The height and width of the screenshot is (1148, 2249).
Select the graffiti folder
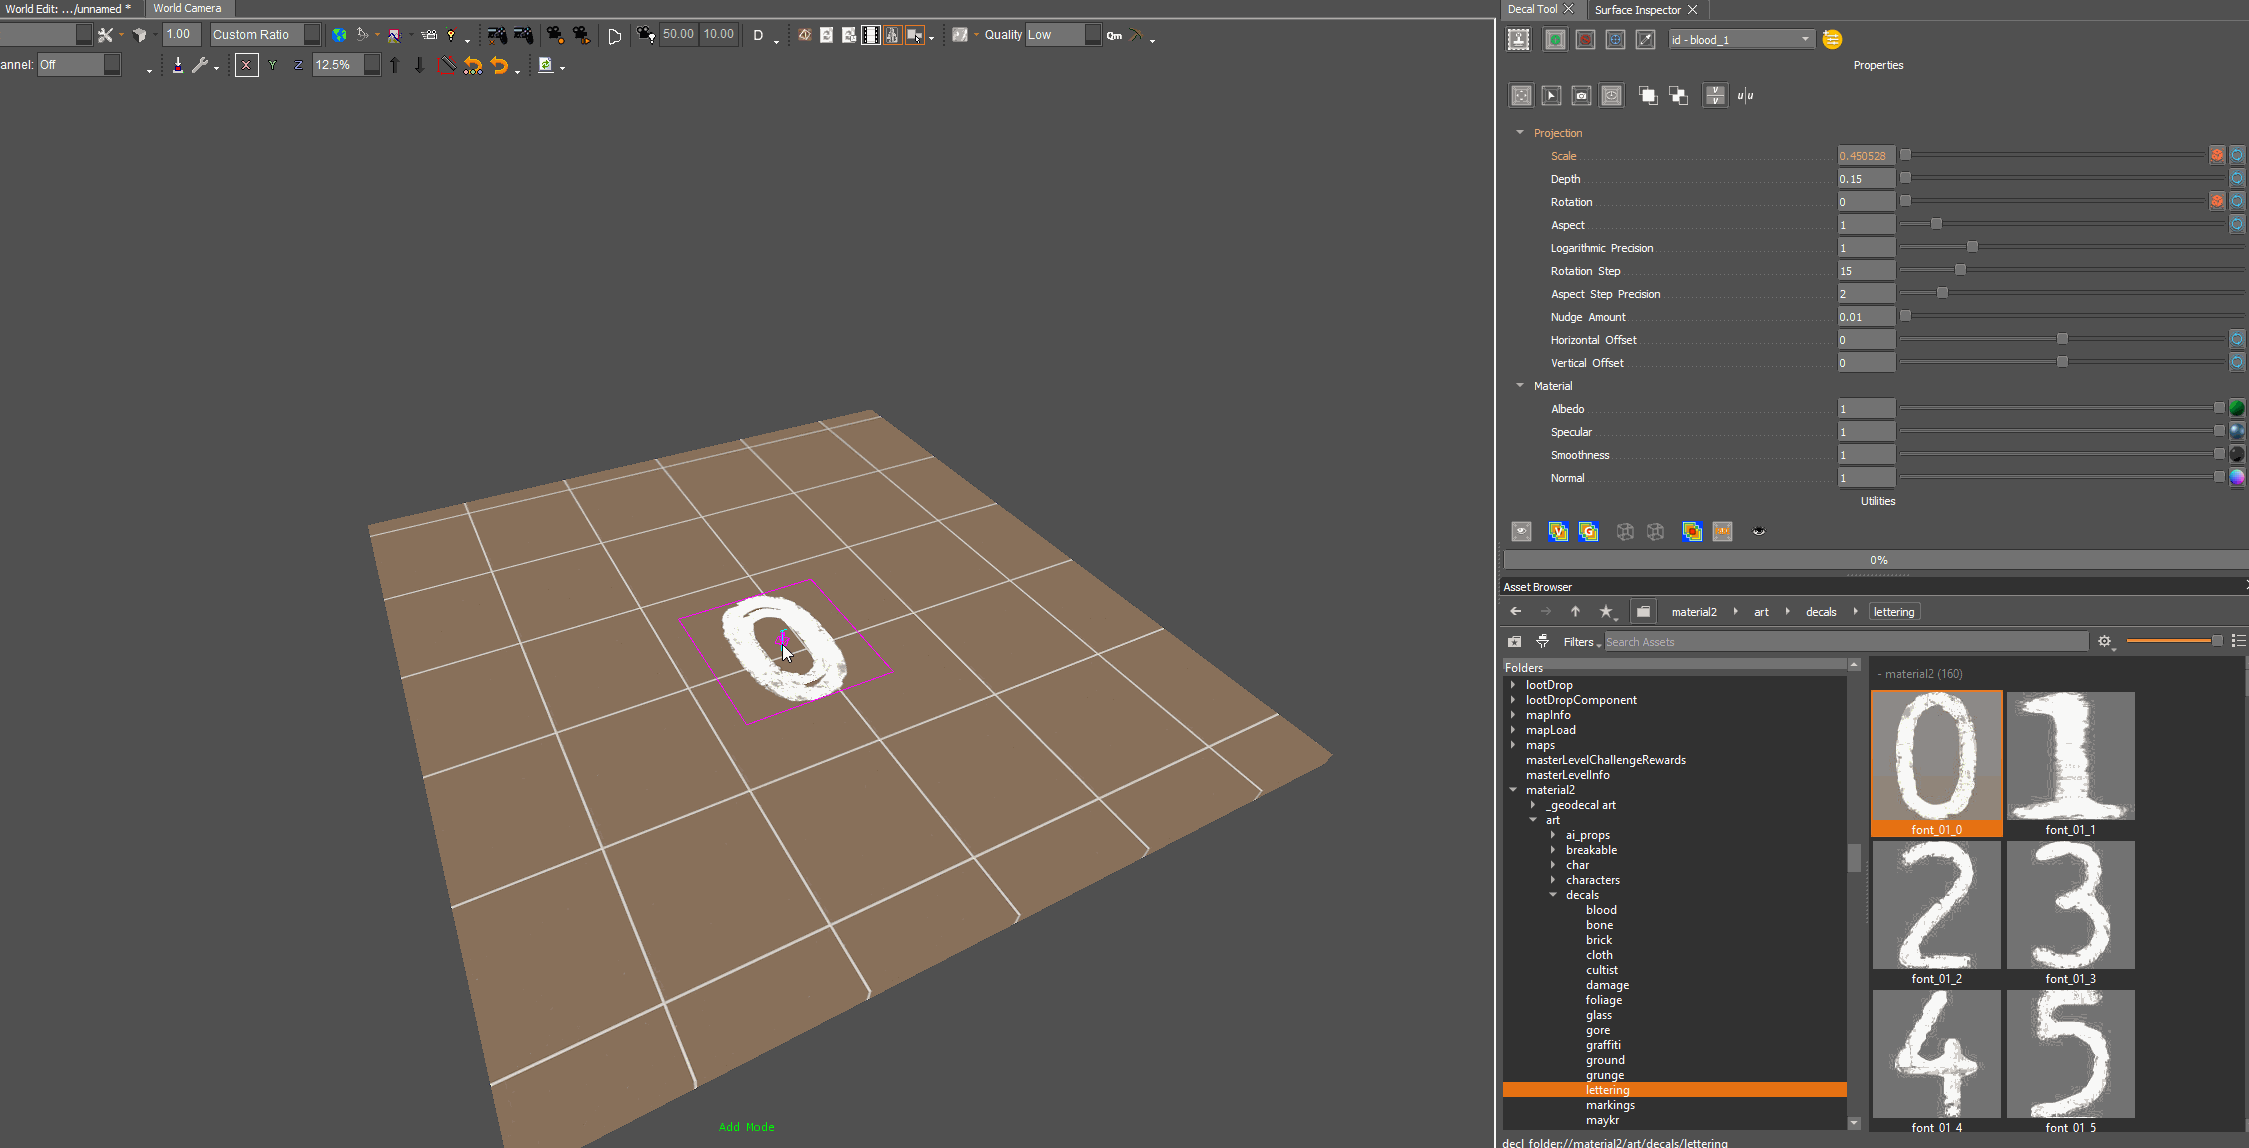coord(1603,1045)
